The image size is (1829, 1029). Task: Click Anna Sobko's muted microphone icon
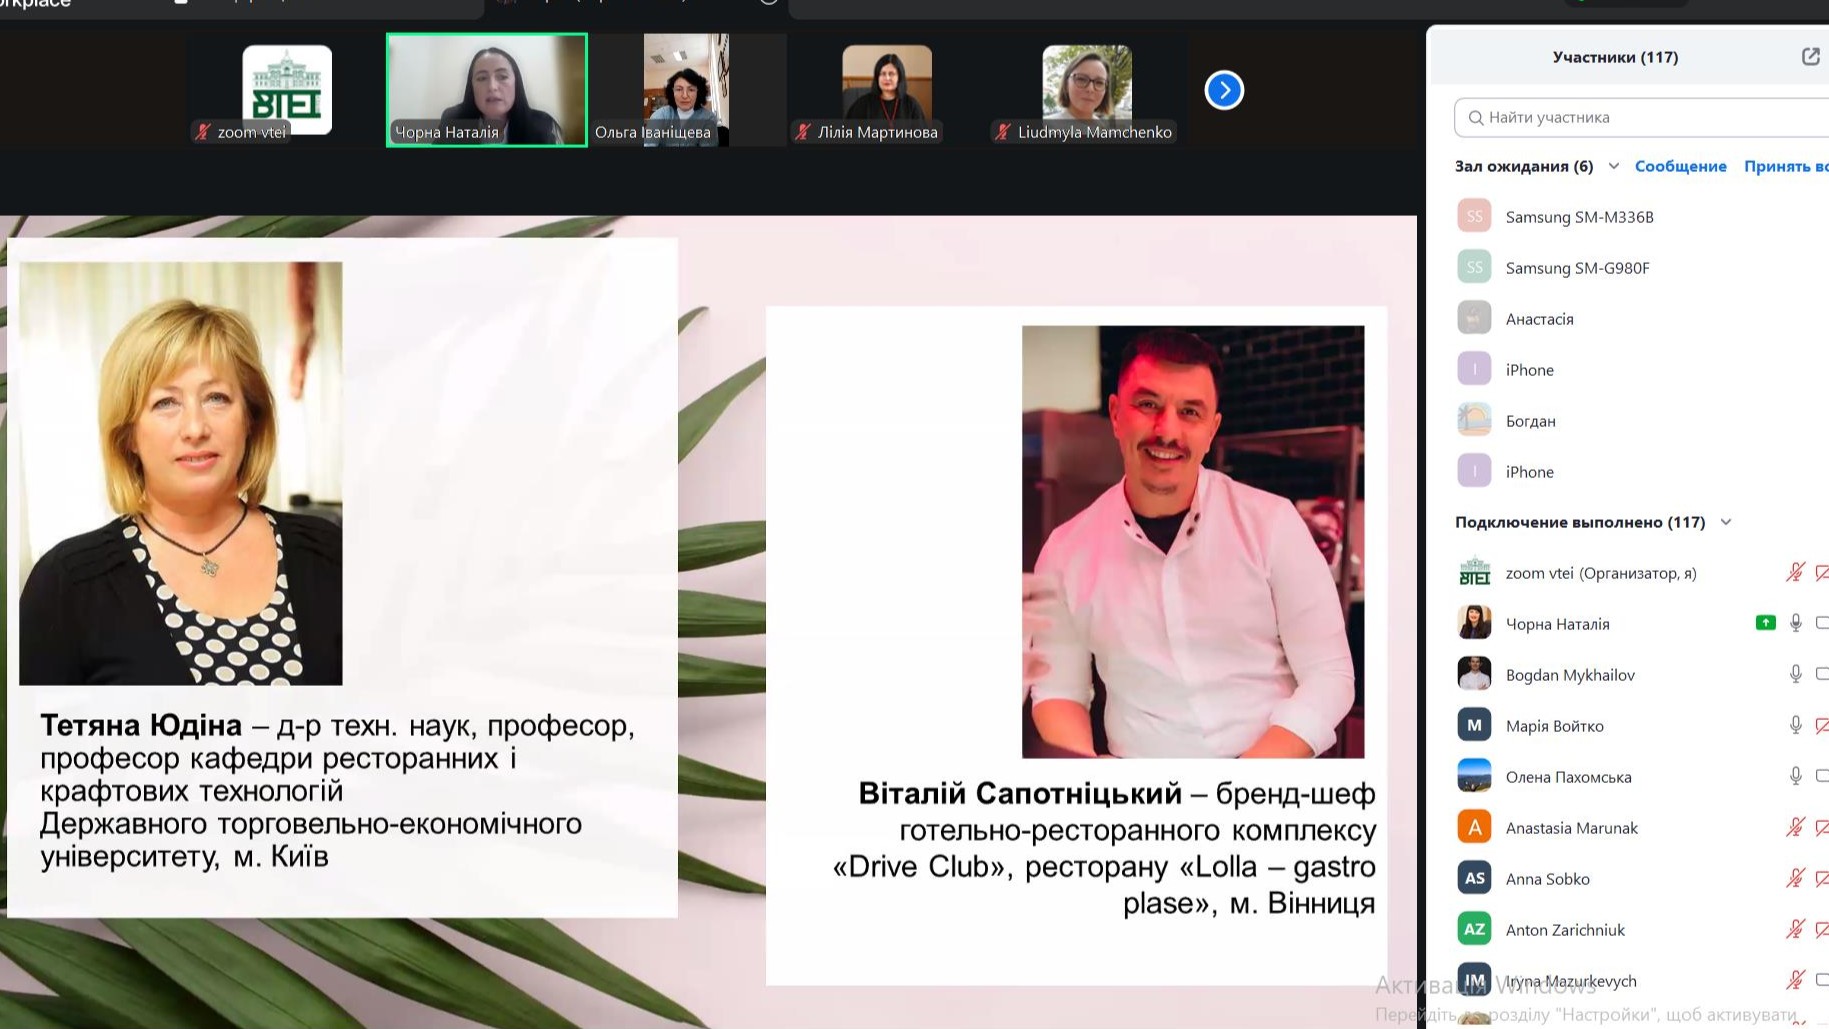1795,879
